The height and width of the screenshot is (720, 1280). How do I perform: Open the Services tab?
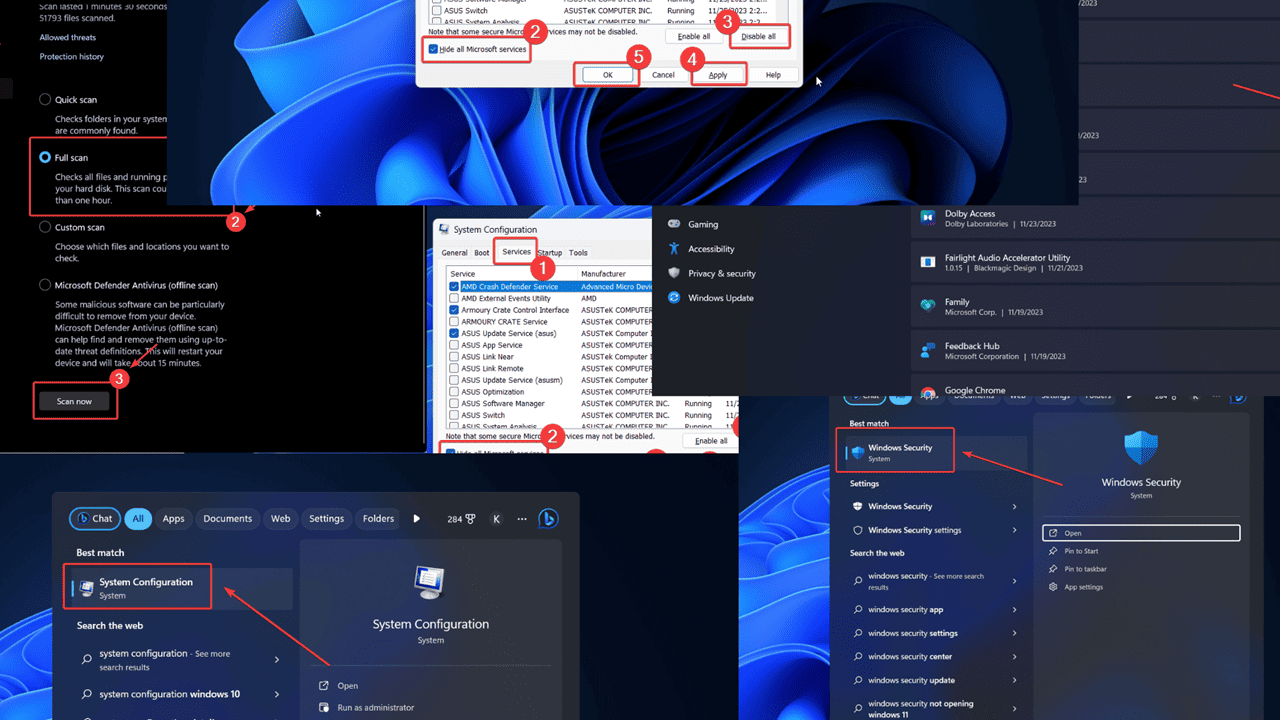pos(516,252)
